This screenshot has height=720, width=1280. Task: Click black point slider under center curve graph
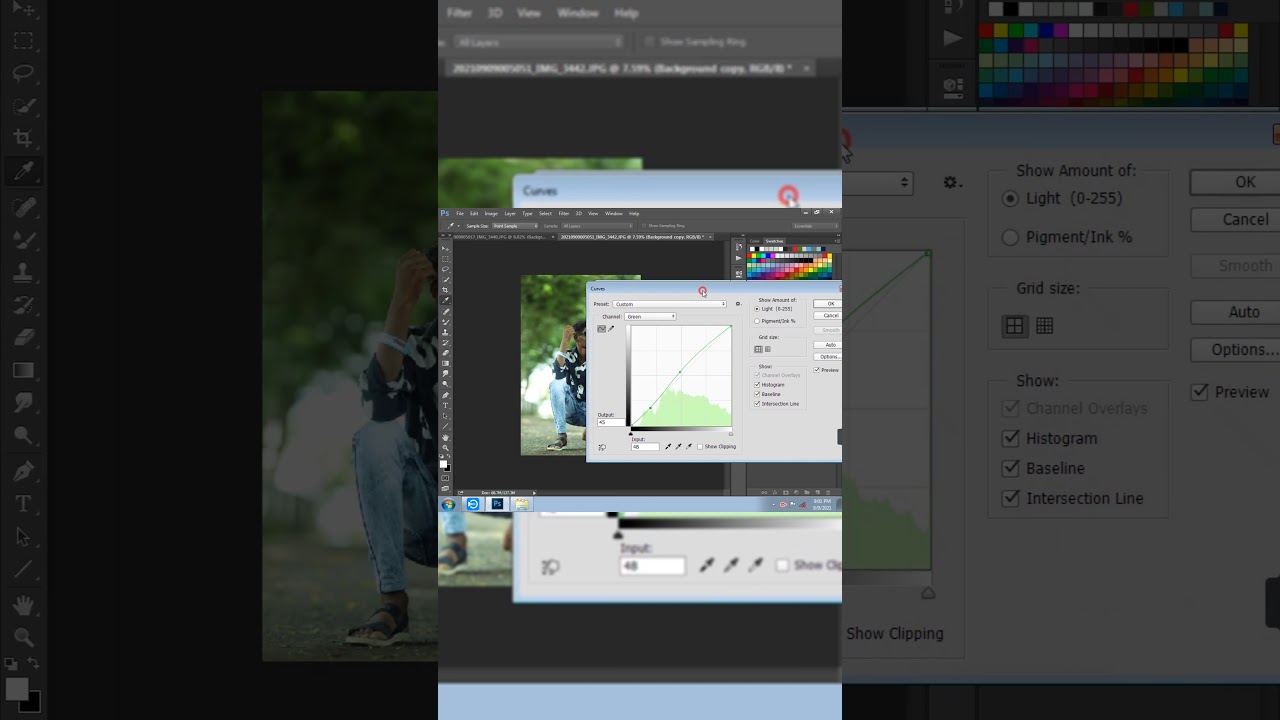click(630, 433)
